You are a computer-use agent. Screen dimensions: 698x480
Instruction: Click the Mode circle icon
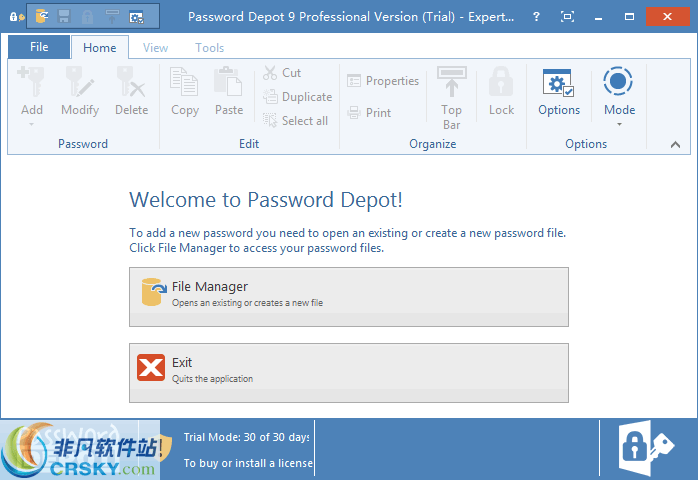pos(618,81)
